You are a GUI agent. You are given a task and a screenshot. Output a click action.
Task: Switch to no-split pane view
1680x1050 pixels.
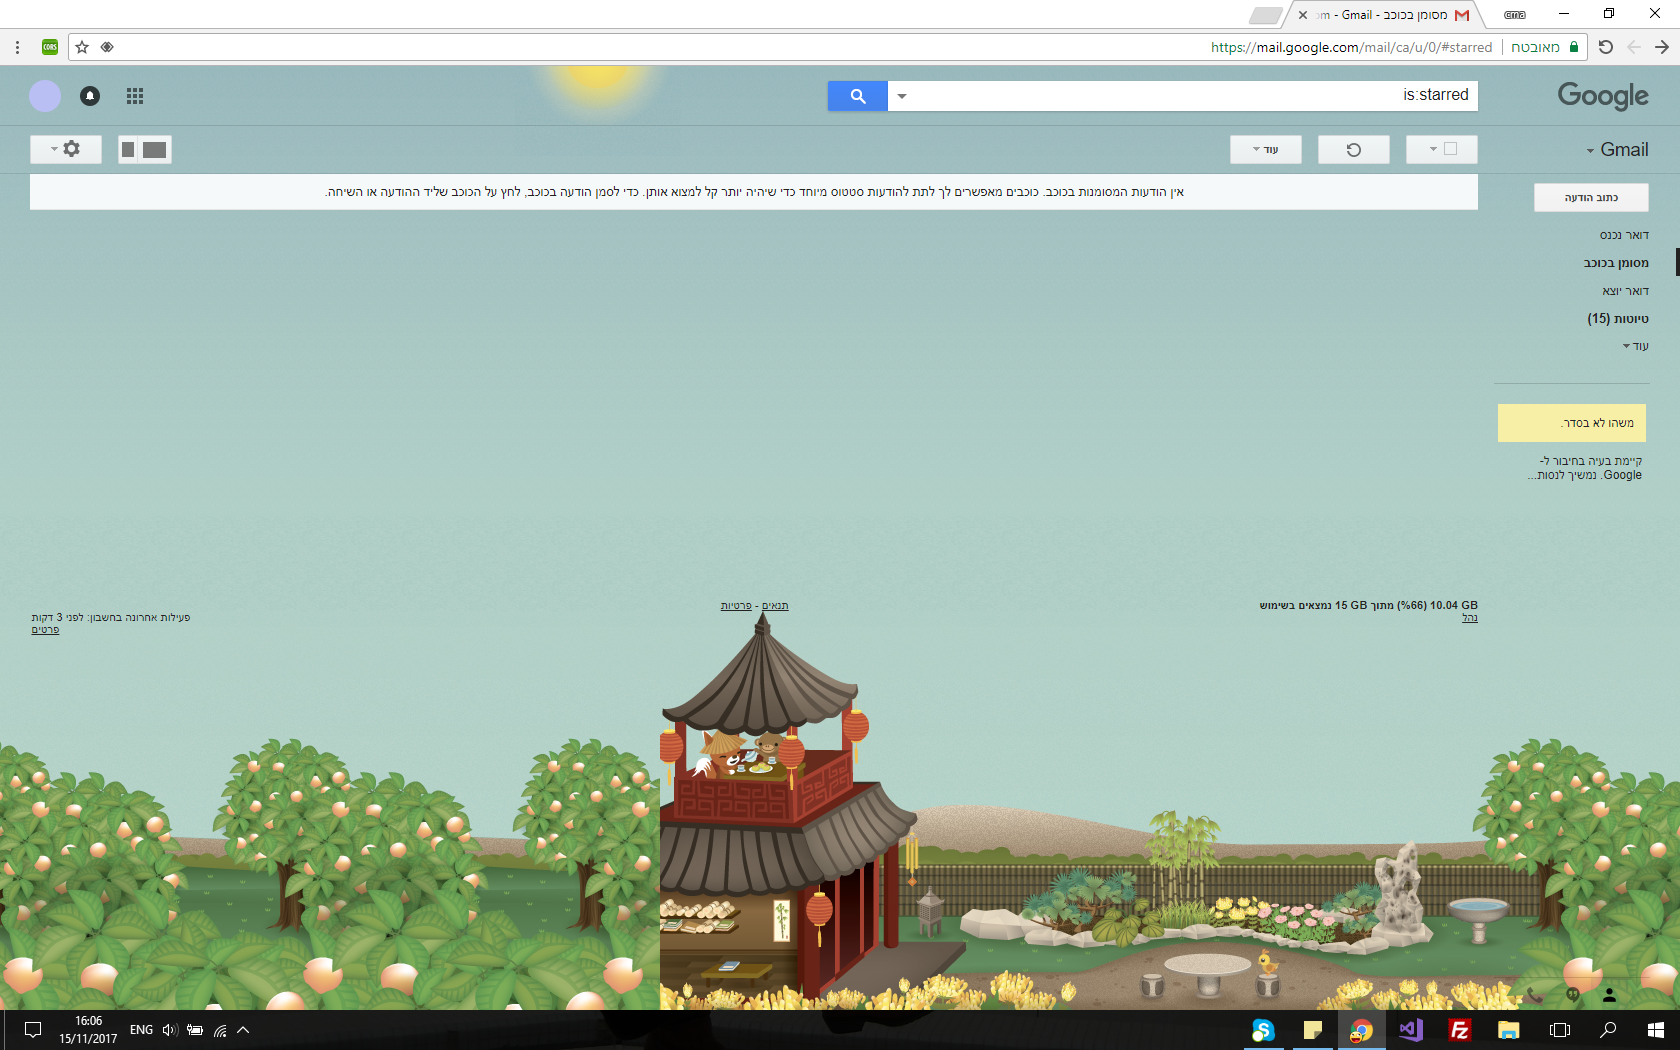[x=155, y=149]
